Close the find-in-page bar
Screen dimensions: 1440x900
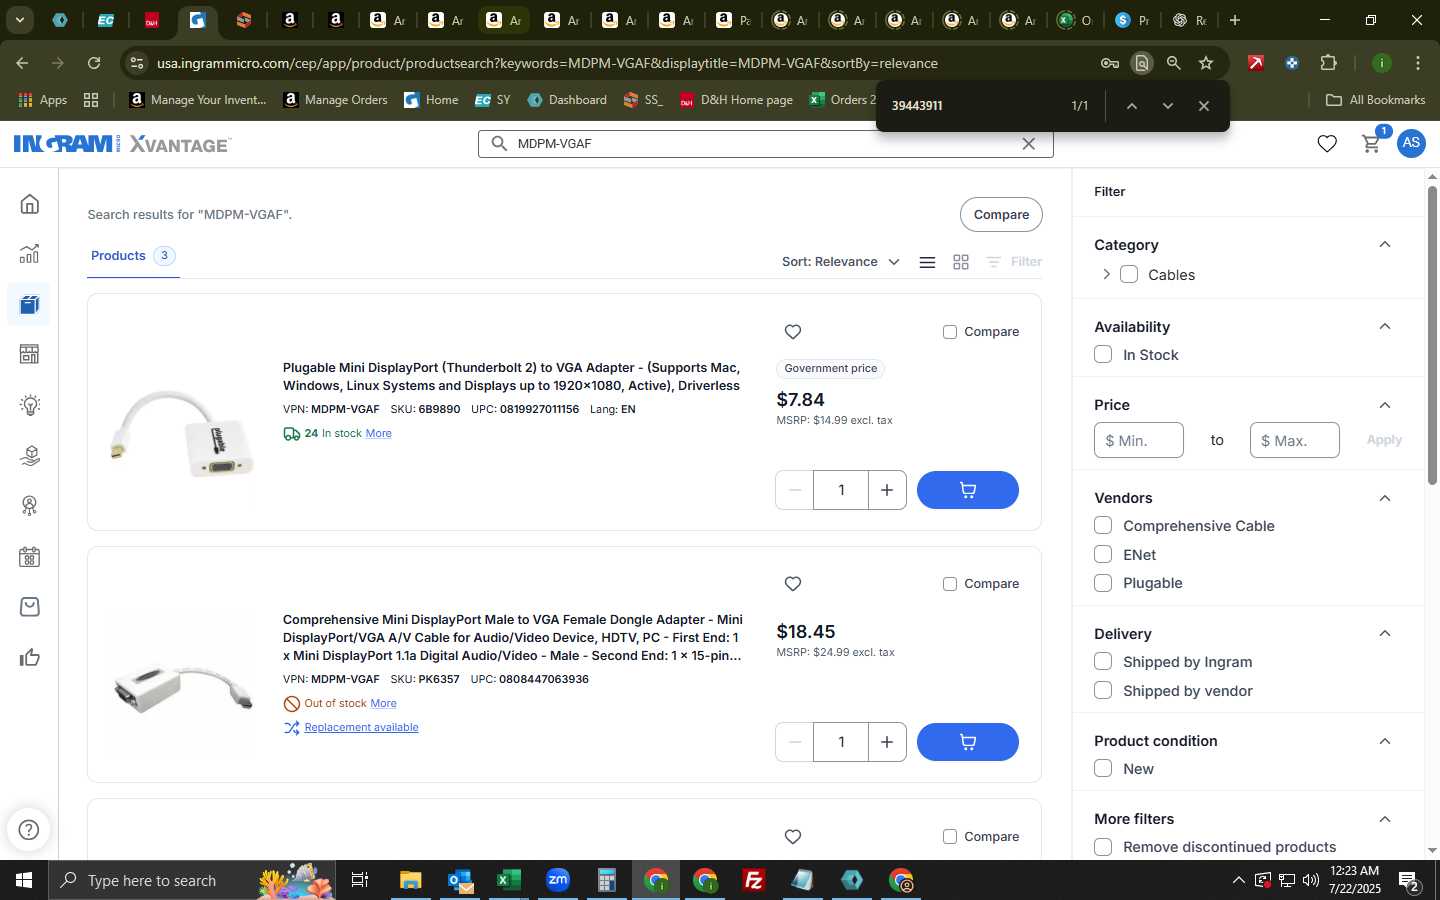point(1204,106)
